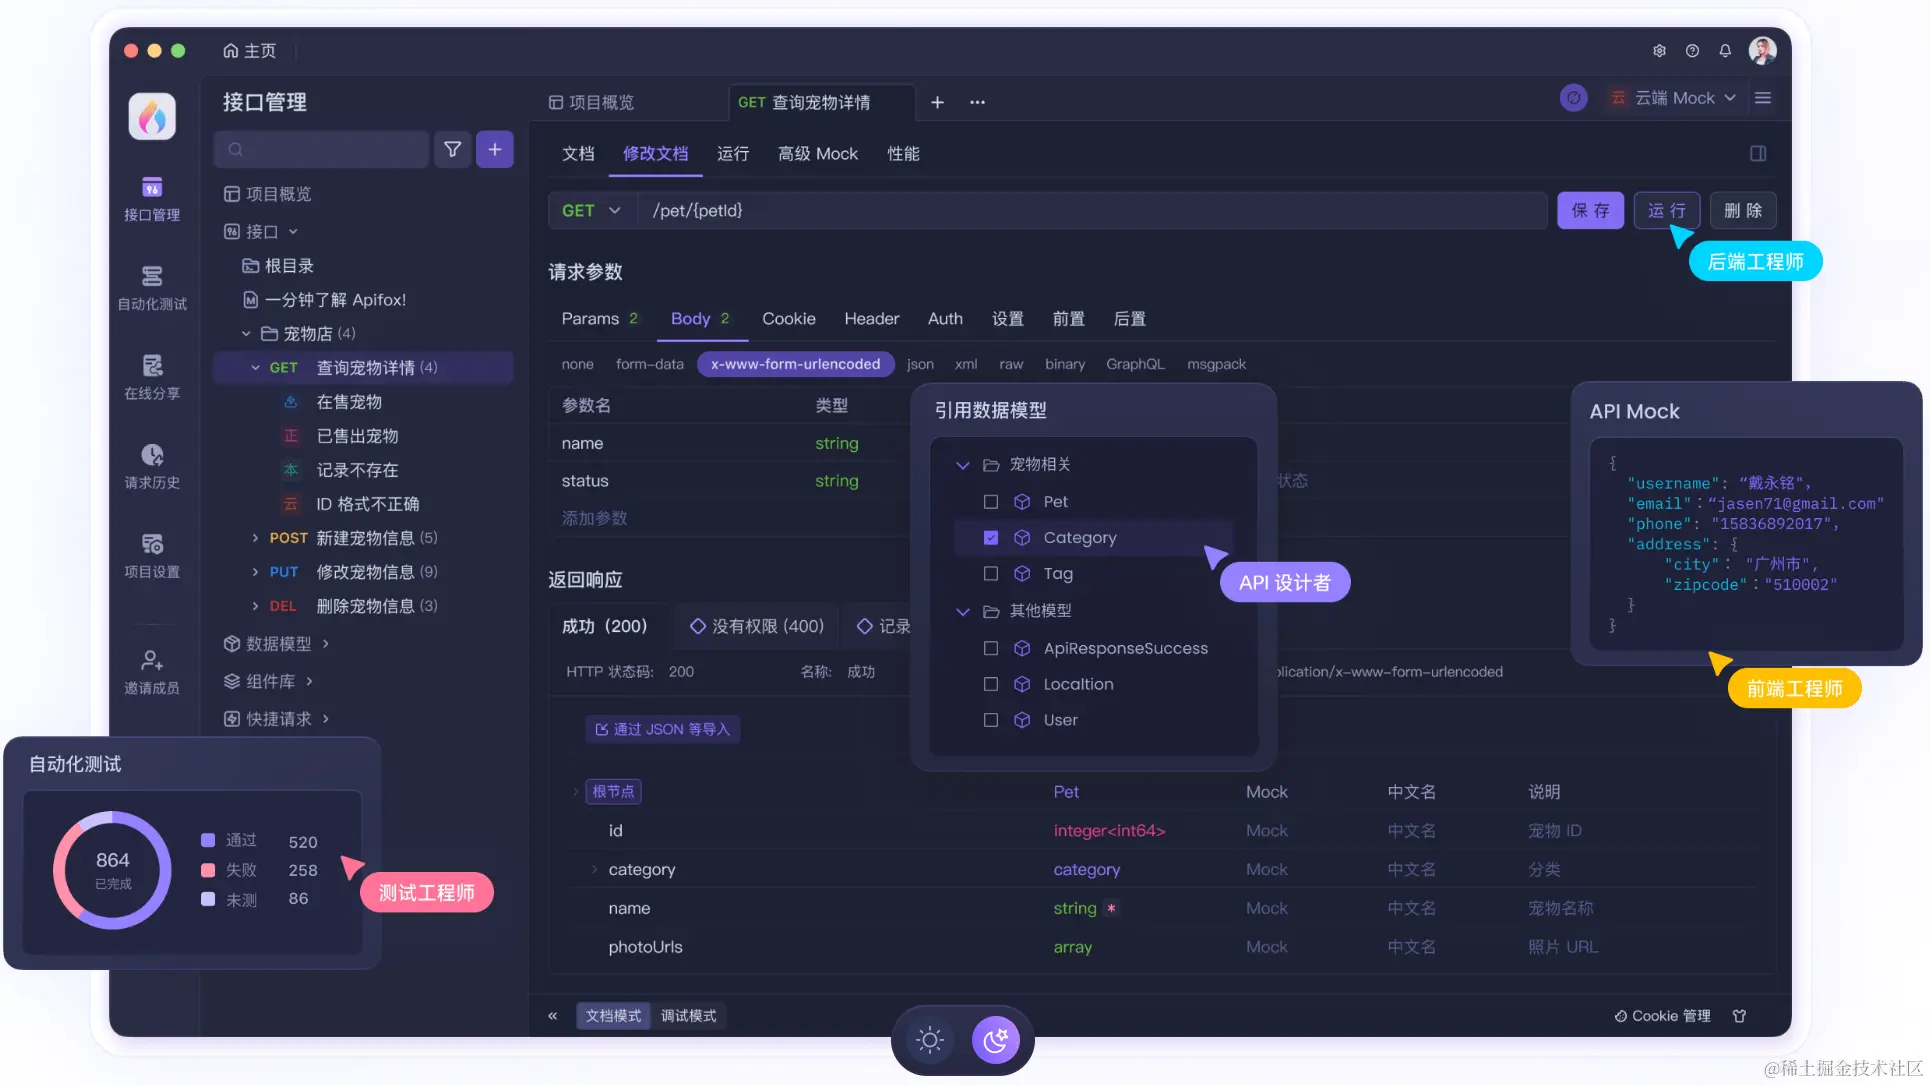Click the filter funnel icon

point(453,149)
